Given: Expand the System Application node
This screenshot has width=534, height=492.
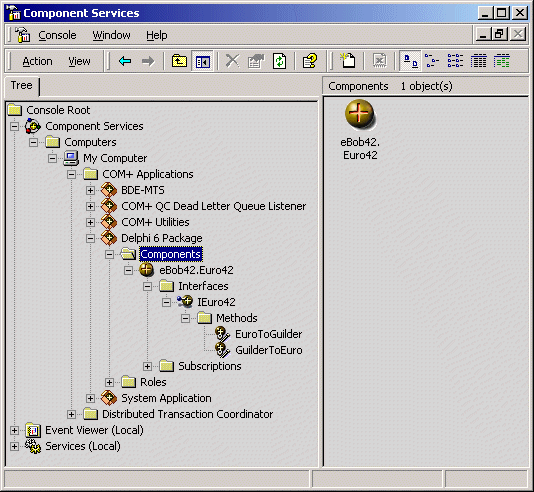Looking at the screenshot, I should coord(90,398).
